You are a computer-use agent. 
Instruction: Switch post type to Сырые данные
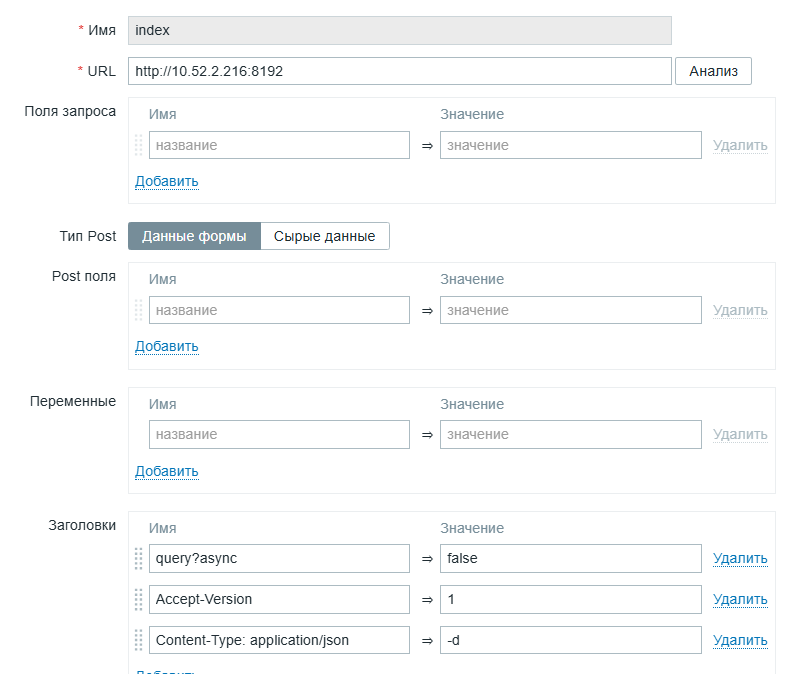324,236
